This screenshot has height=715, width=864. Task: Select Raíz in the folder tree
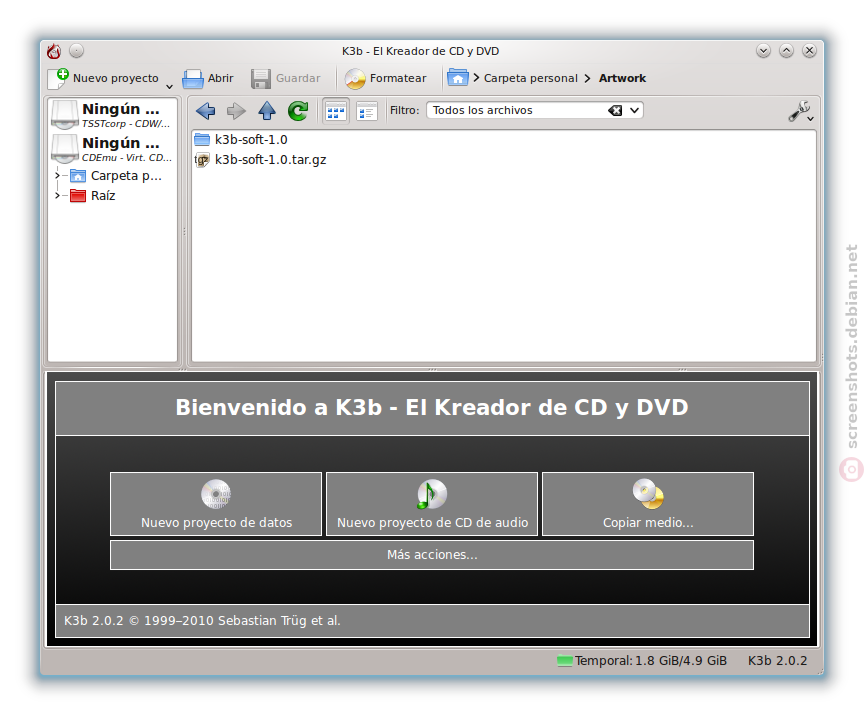click(93, 196)
